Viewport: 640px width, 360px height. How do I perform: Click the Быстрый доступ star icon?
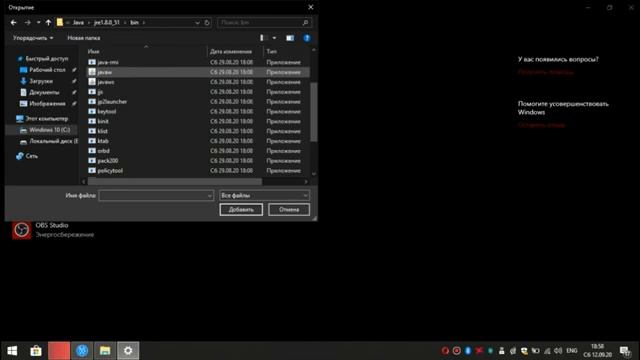[x=20, y=59]
